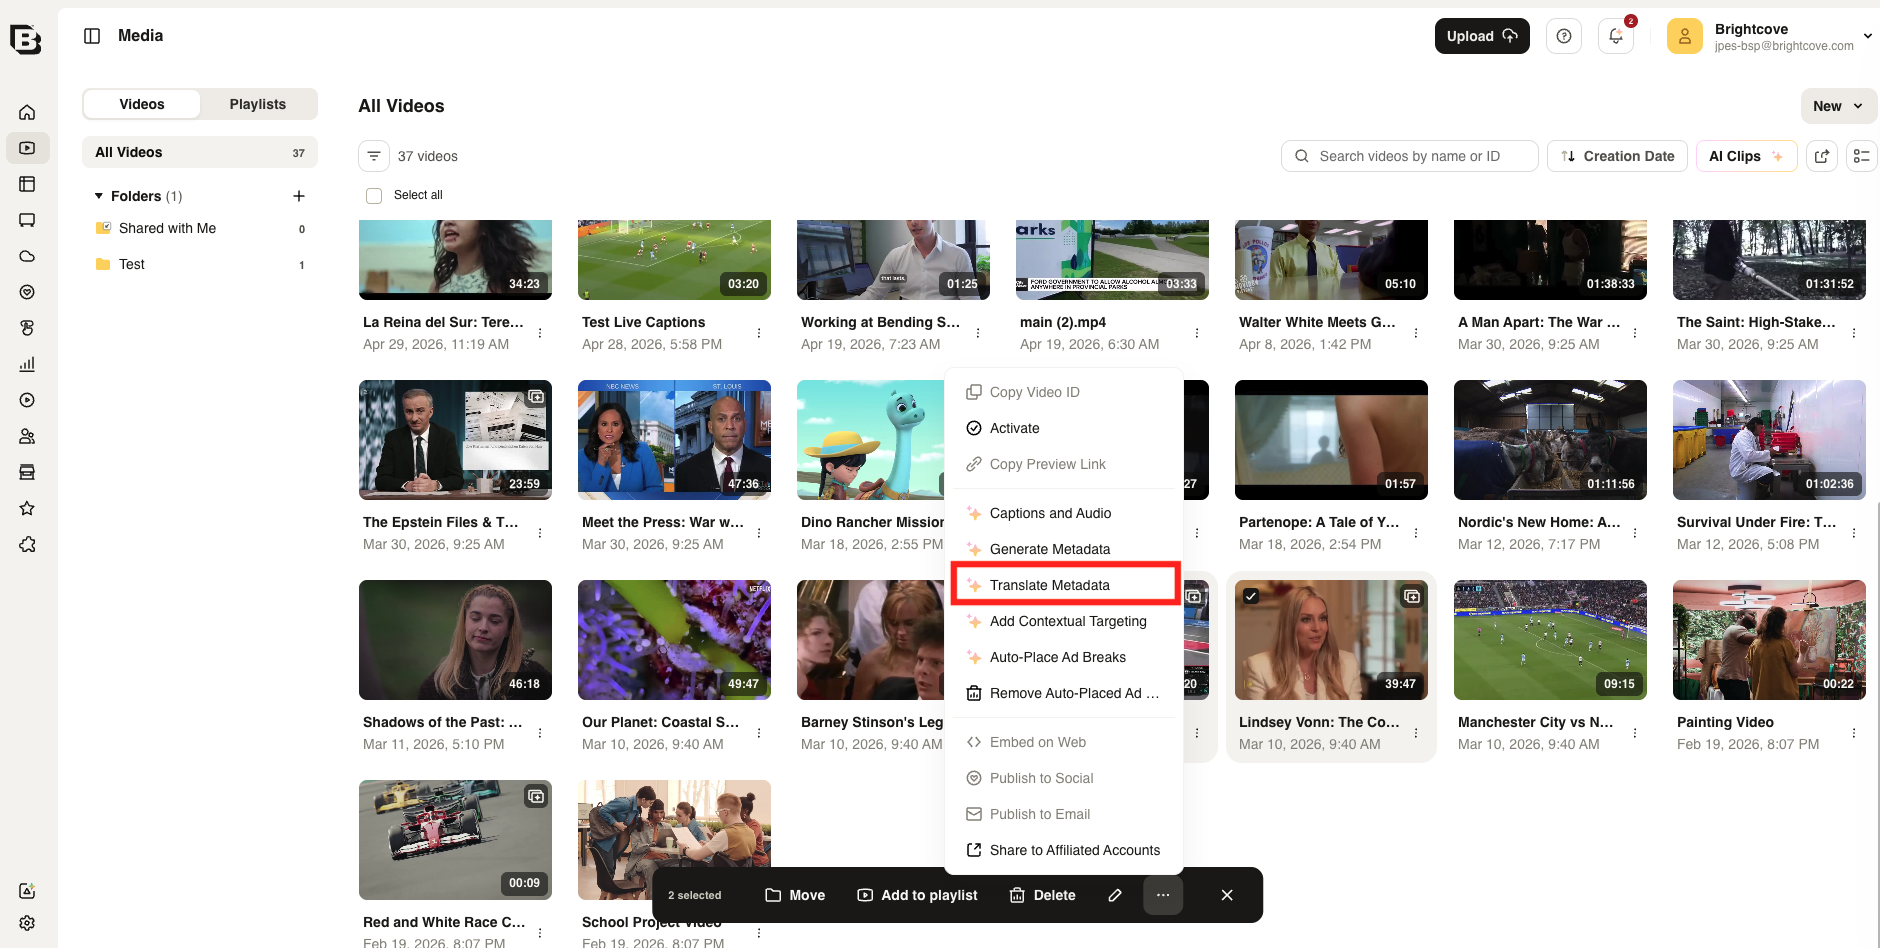Switch to the Playlists tab
This screenshot has height=948, width=1880.
point(258,104)
